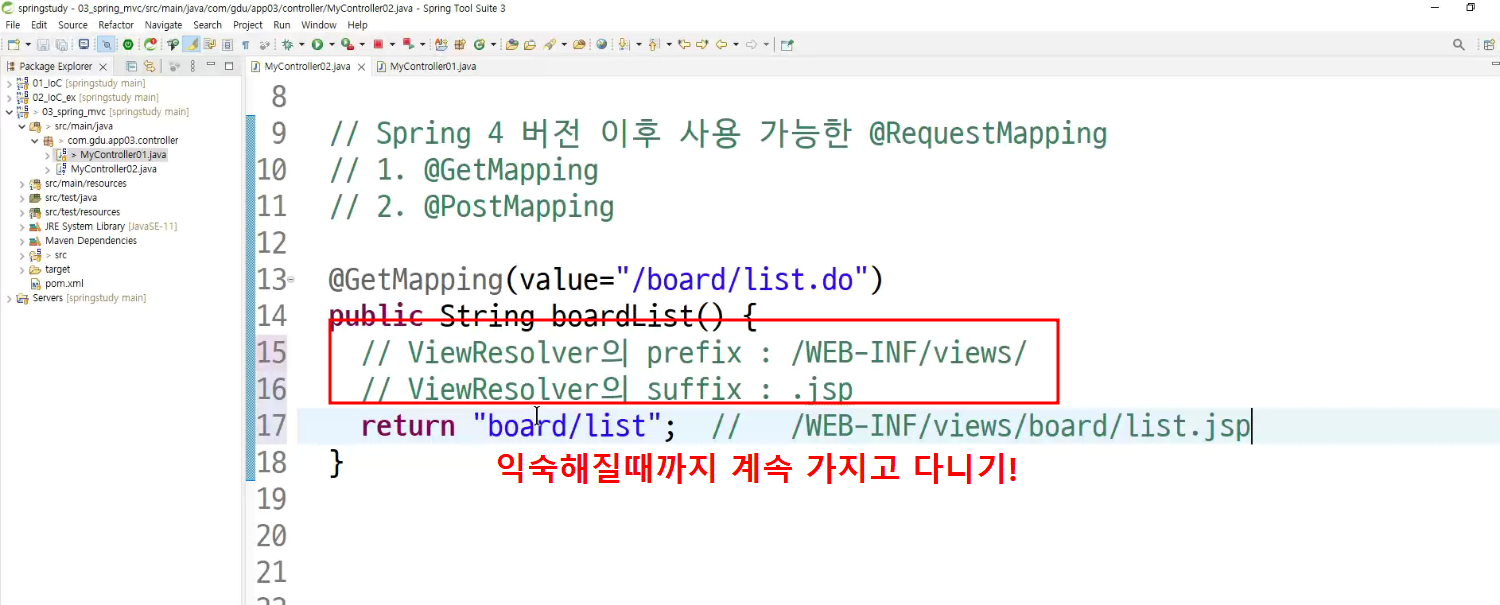Screen dimensions: 1500x605
Task: Close the MyController02.java editor tab
Action: coord(361,67)
